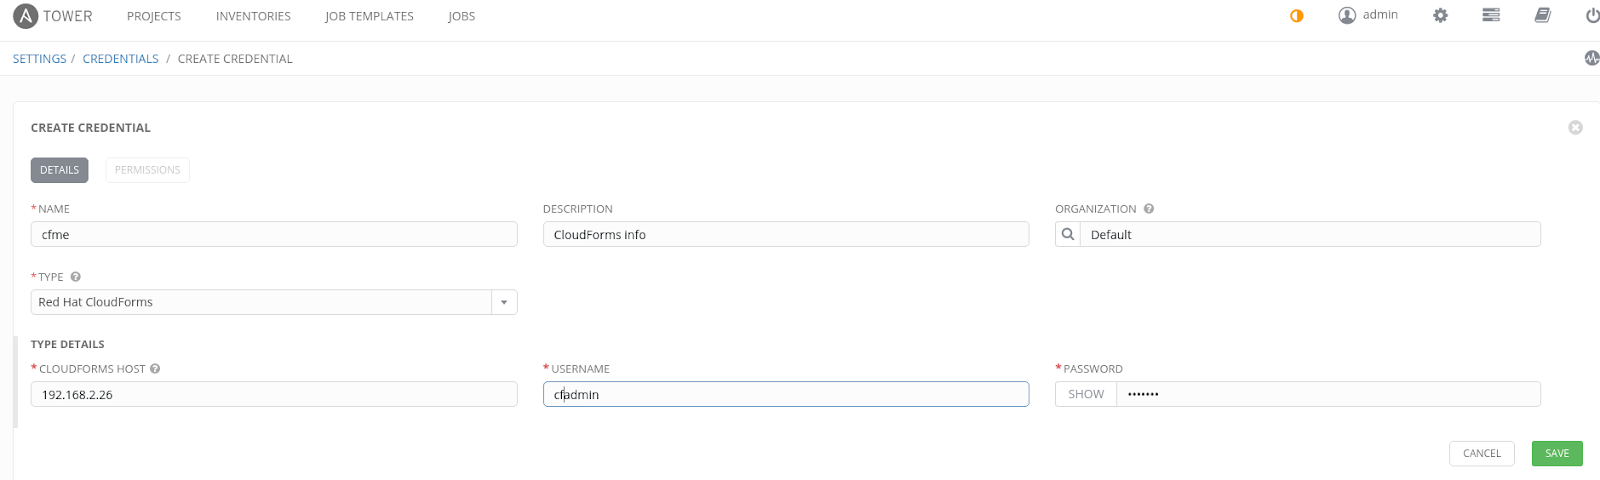Show help tooltip for CloudForms Host
This screenshot has width=1600, height=480.
point(155,369)
